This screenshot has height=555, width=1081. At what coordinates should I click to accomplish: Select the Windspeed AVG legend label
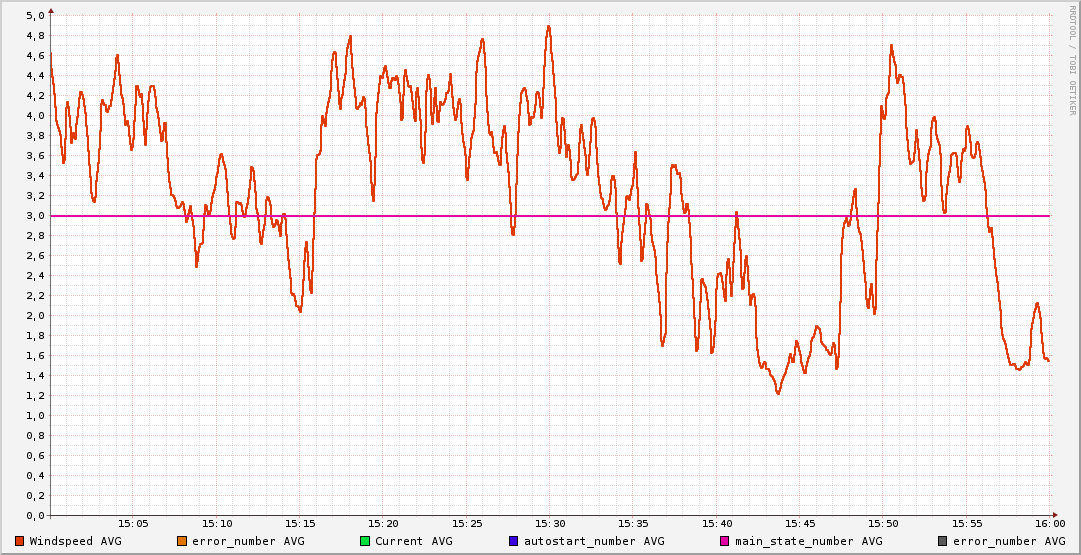point(75,541)
